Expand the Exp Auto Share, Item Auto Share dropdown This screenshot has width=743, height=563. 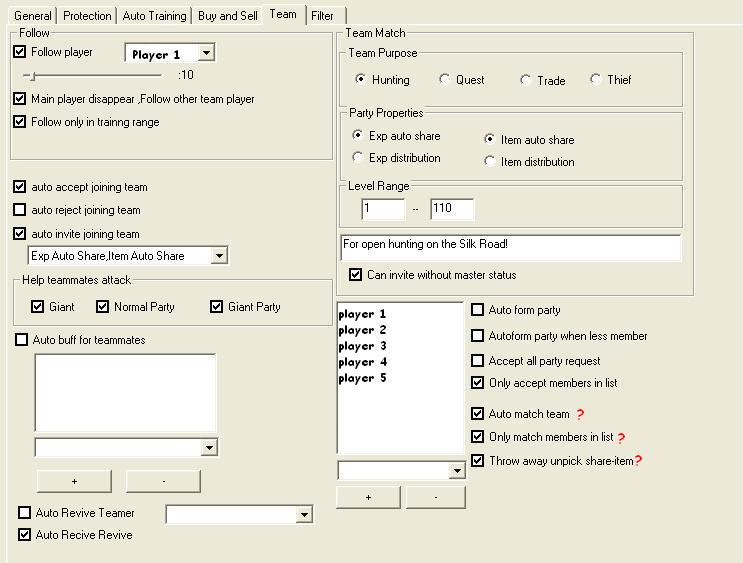[220, 256]
